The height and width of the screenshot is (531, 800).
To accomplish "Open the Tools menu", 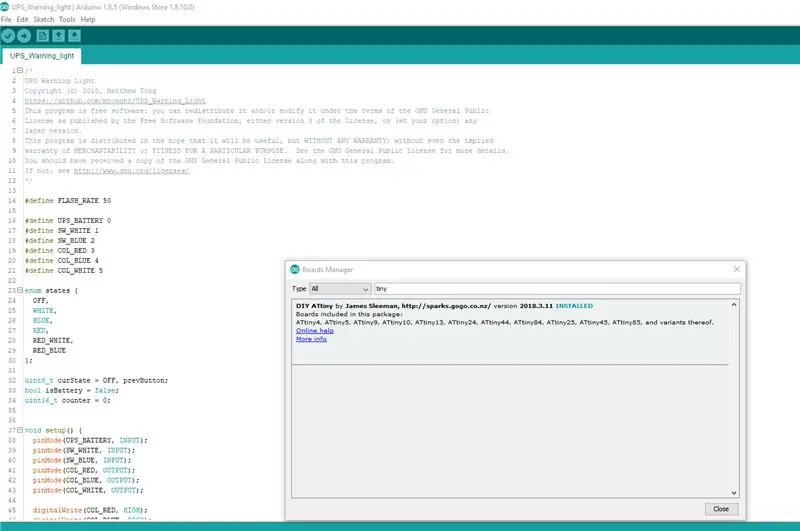I will [x=67, y=19].
